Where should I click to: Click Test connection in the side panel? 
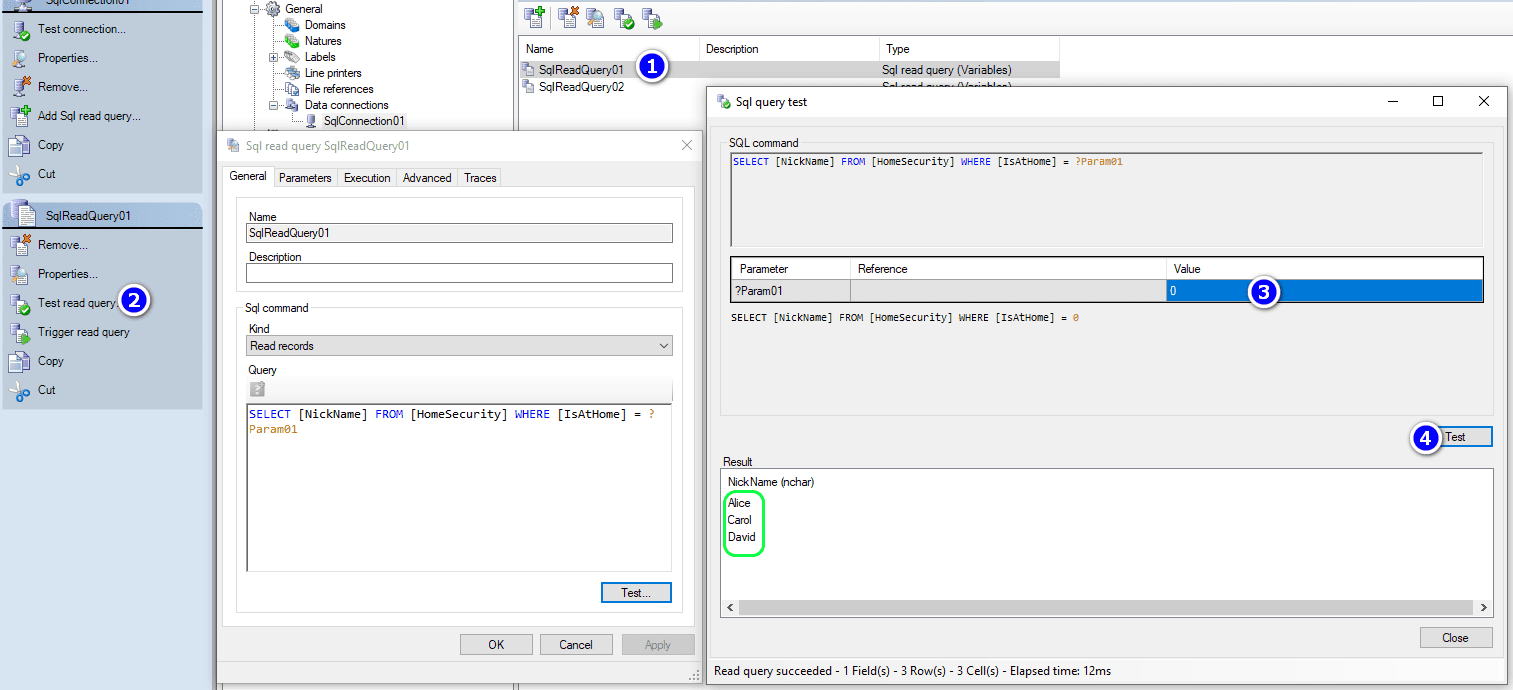(x=81, y=29)
